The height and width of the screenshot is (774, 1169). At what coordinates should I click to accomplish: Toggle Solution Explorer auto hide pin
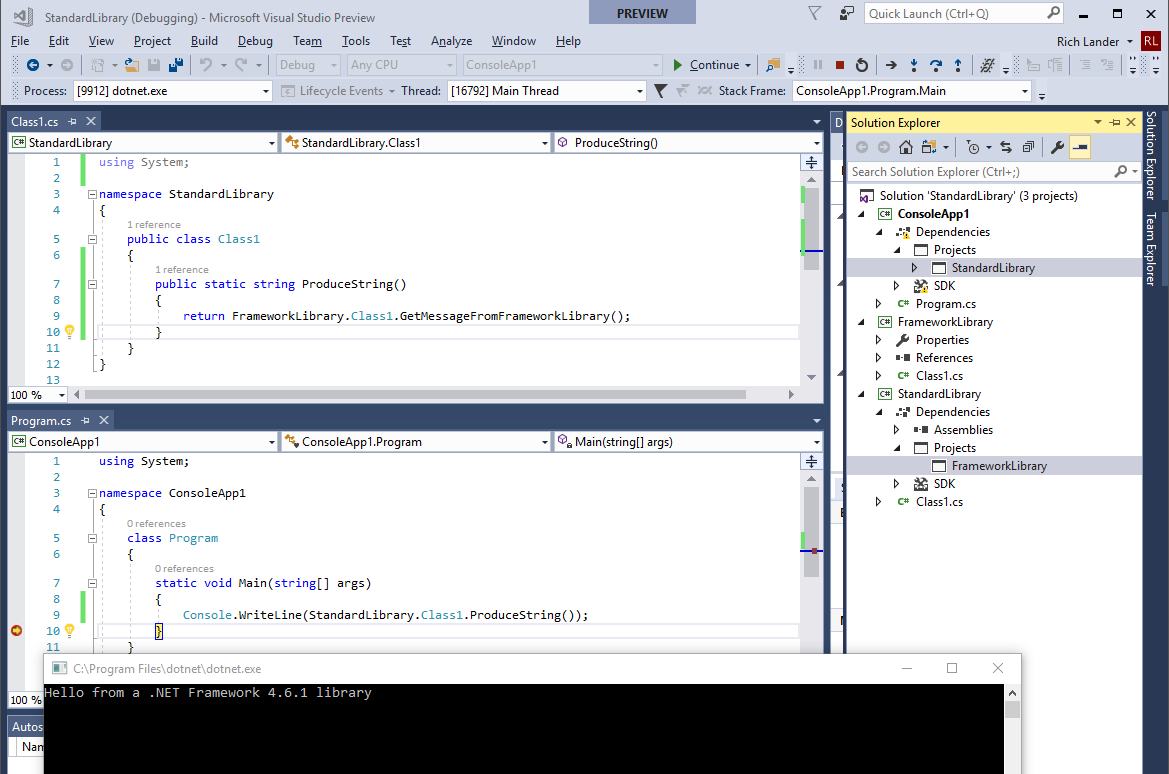tap(1115, 122)
